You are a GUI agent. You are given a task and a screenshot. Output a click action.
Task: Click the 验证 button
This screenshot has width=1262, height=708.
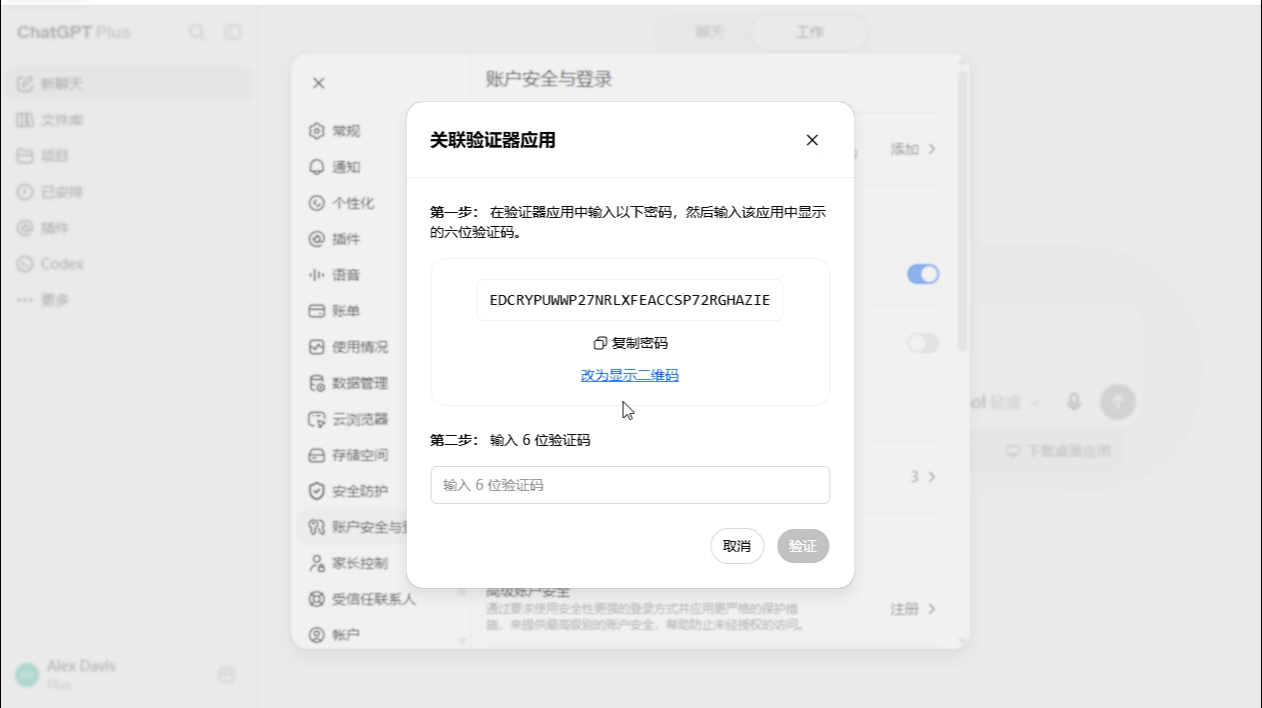[x=803, y=546]
